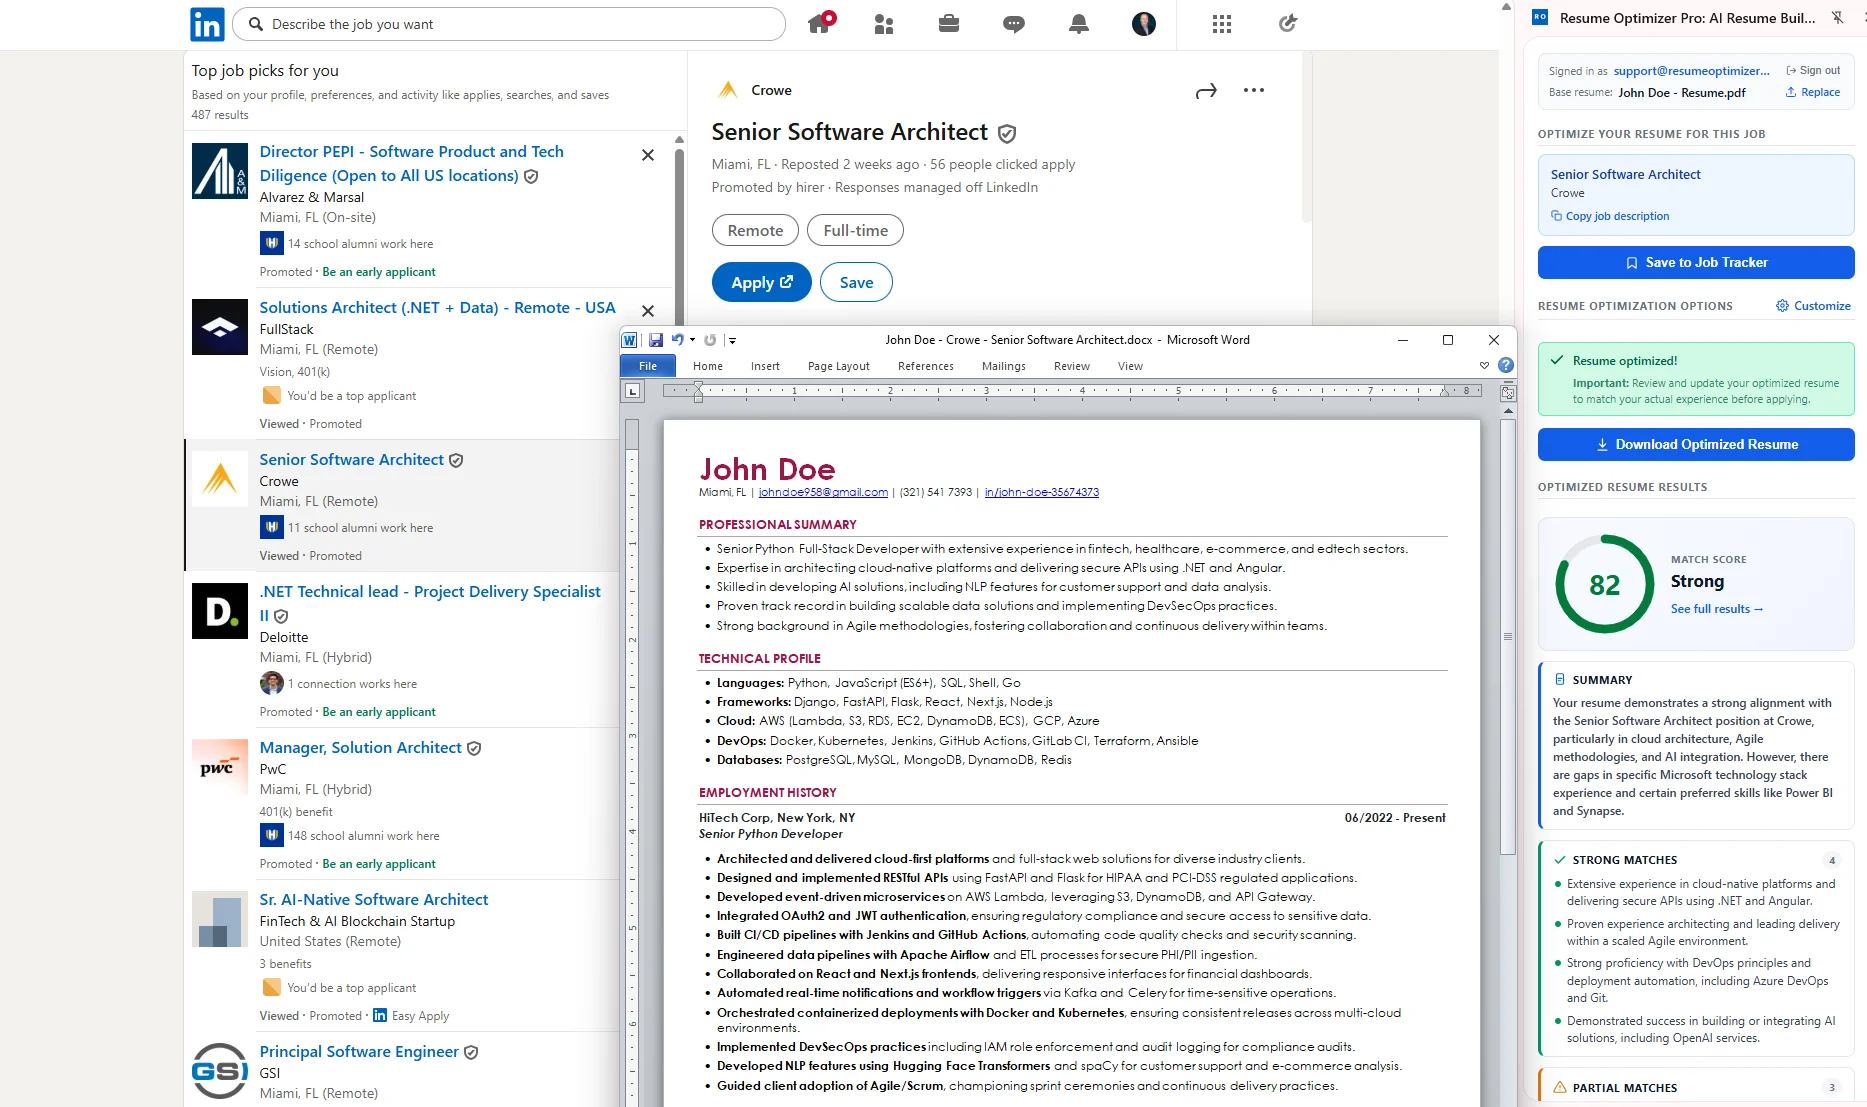This screenshot has height=1107, width=1867.
Task: Open johndoe958@gmail.com link in resume
Action: 823,492
